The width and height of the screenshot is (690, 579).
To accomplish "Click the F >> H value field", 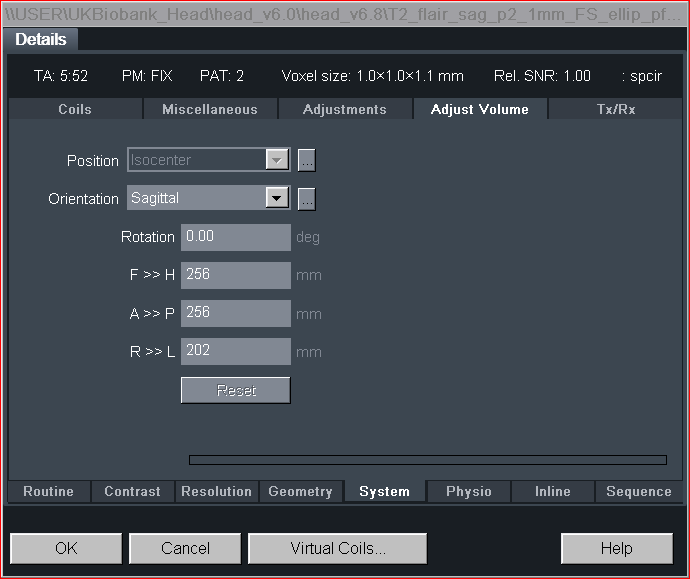I will pos(235,275).
